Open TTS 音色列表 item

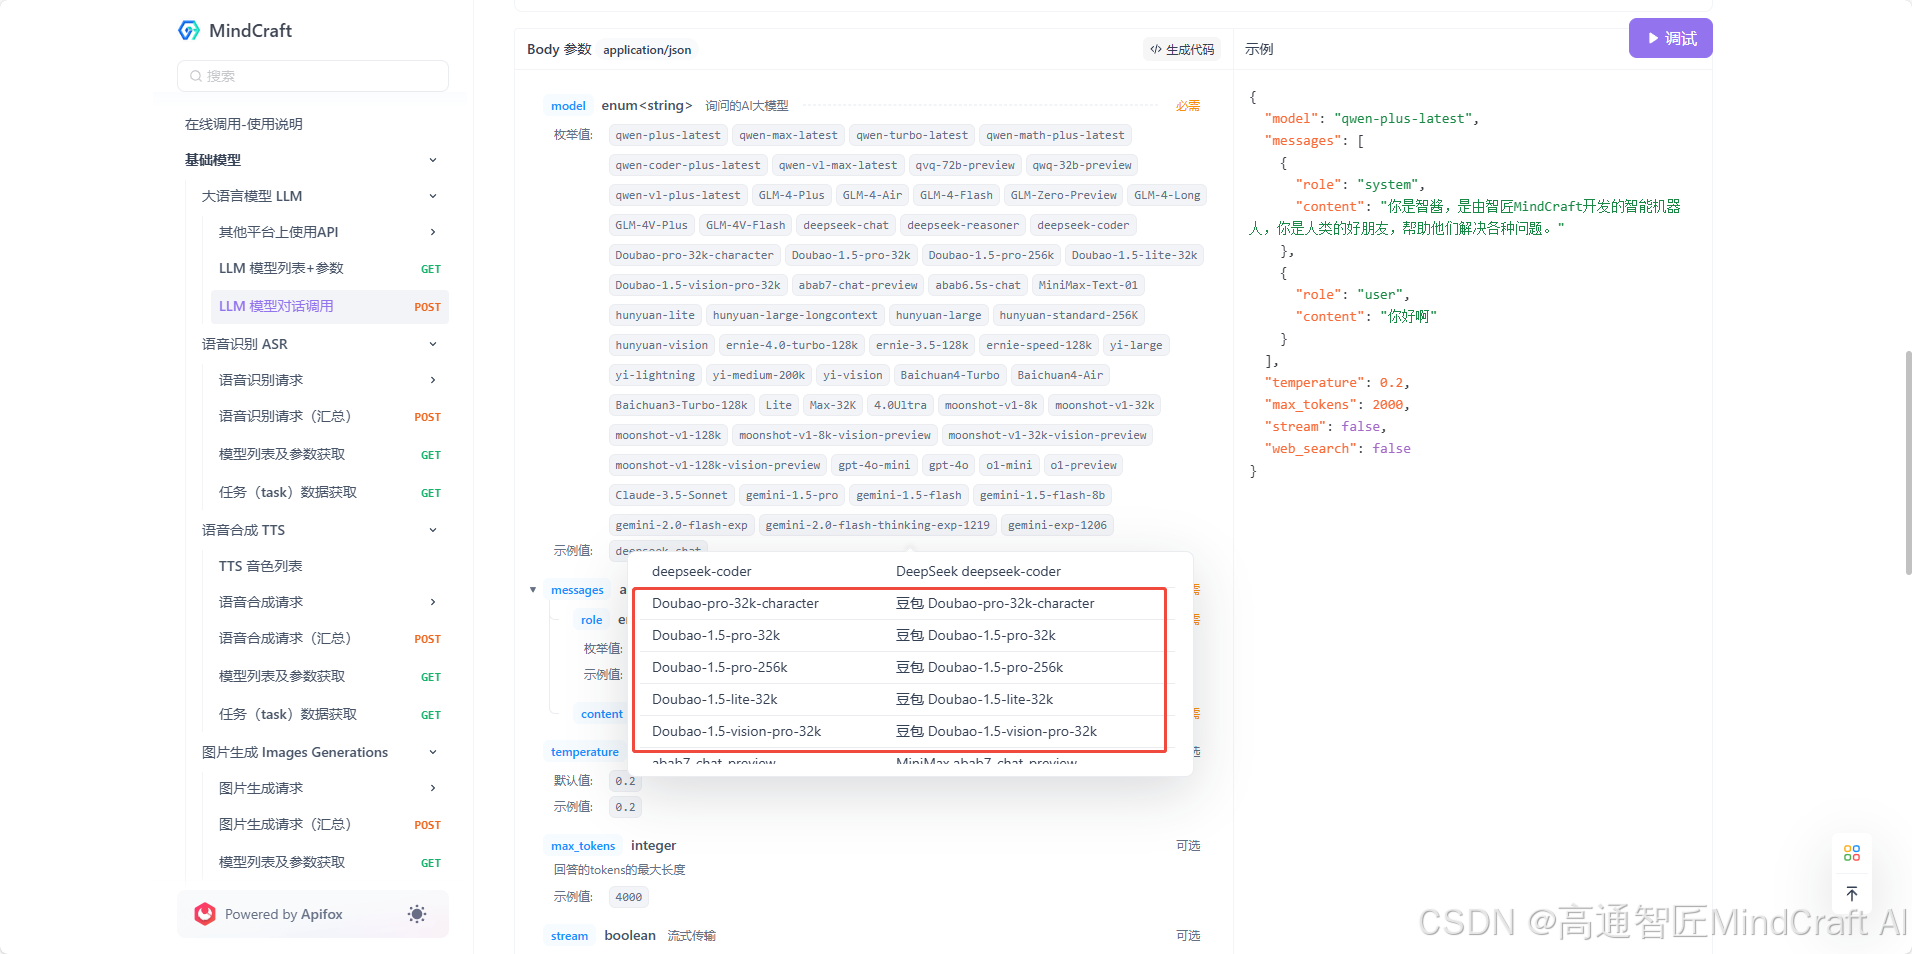click(x=261, y=566)
